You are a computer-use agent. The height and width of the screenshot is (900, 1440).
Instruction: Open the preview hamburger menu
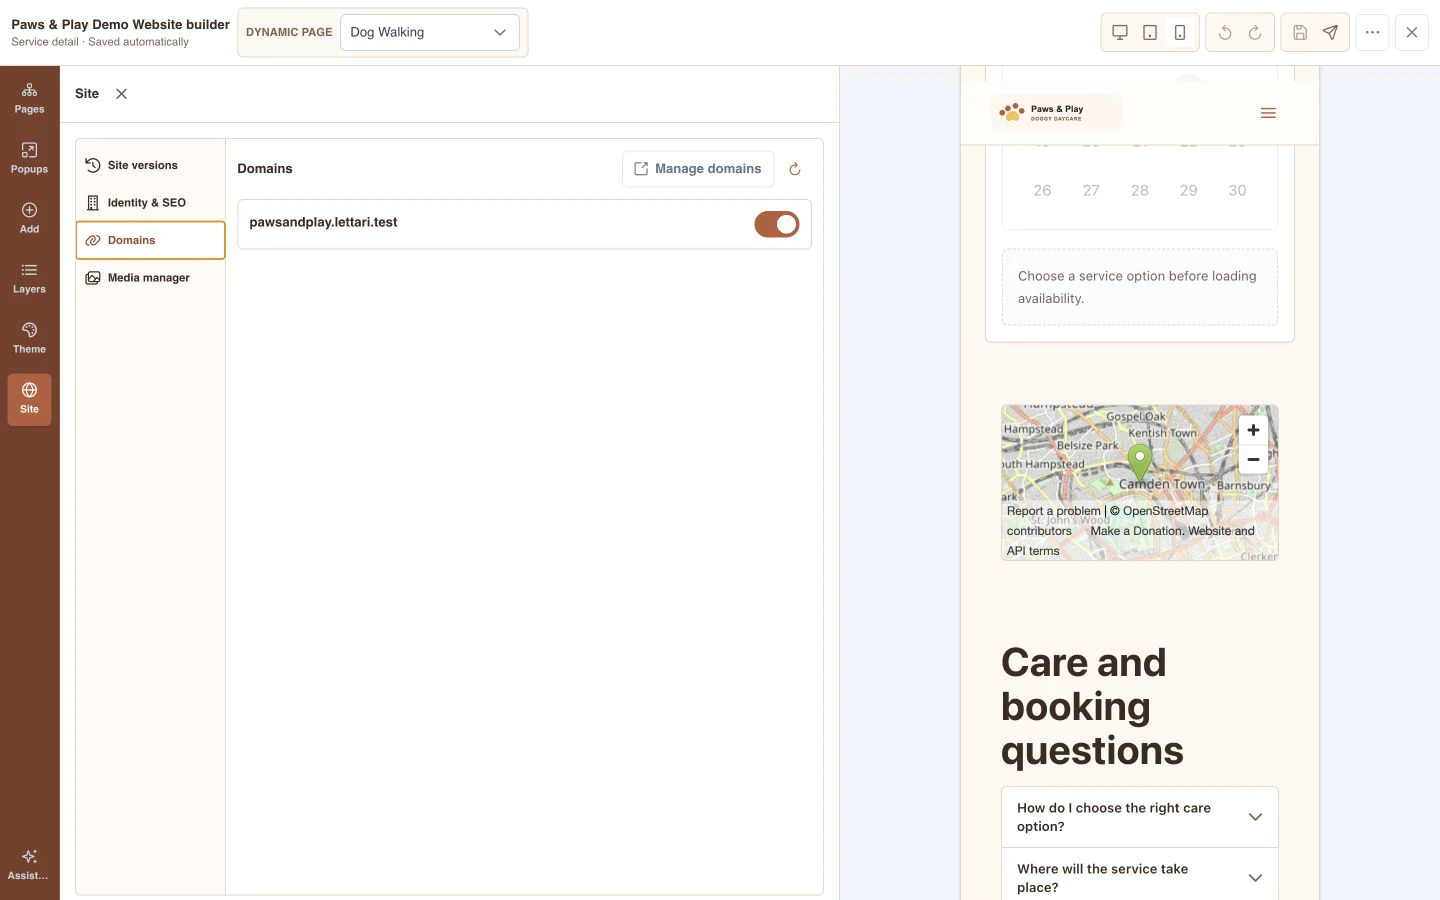pyautogui.click(x=1268, y=113)
